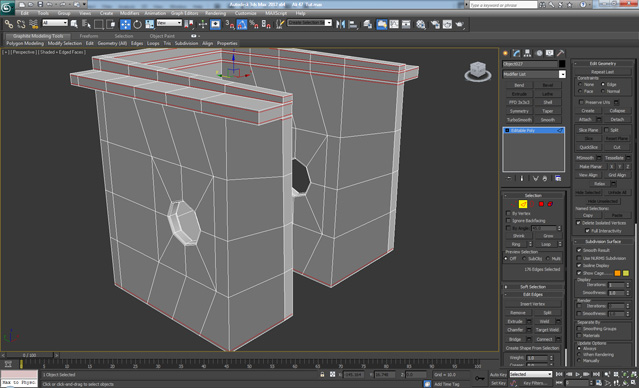
Task: Select Polygon sub-object level icon
Action: 541,204
